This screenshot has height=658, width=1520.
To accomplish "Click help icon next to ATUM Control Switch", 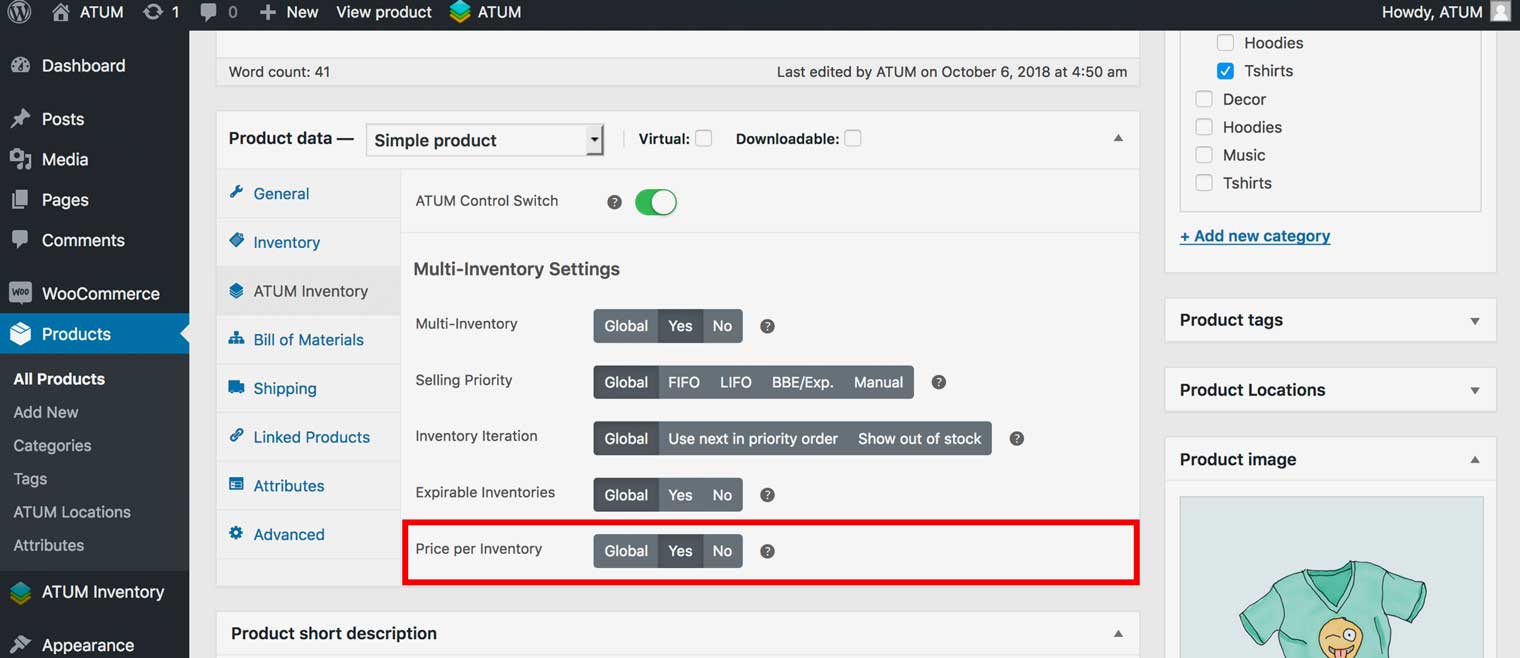I will click(614, 202).
